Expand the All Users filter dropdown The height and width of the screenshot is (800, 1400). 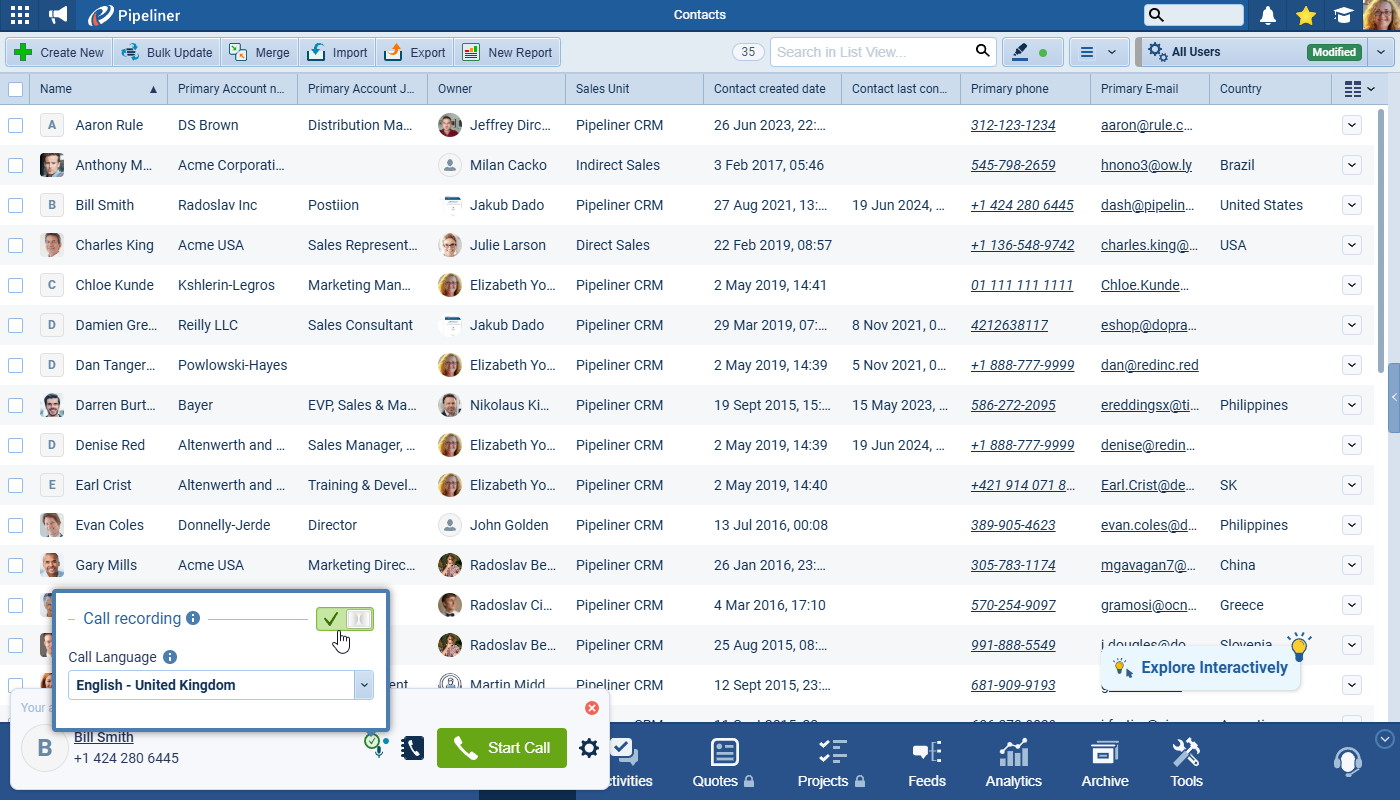tap(1381, 52)
